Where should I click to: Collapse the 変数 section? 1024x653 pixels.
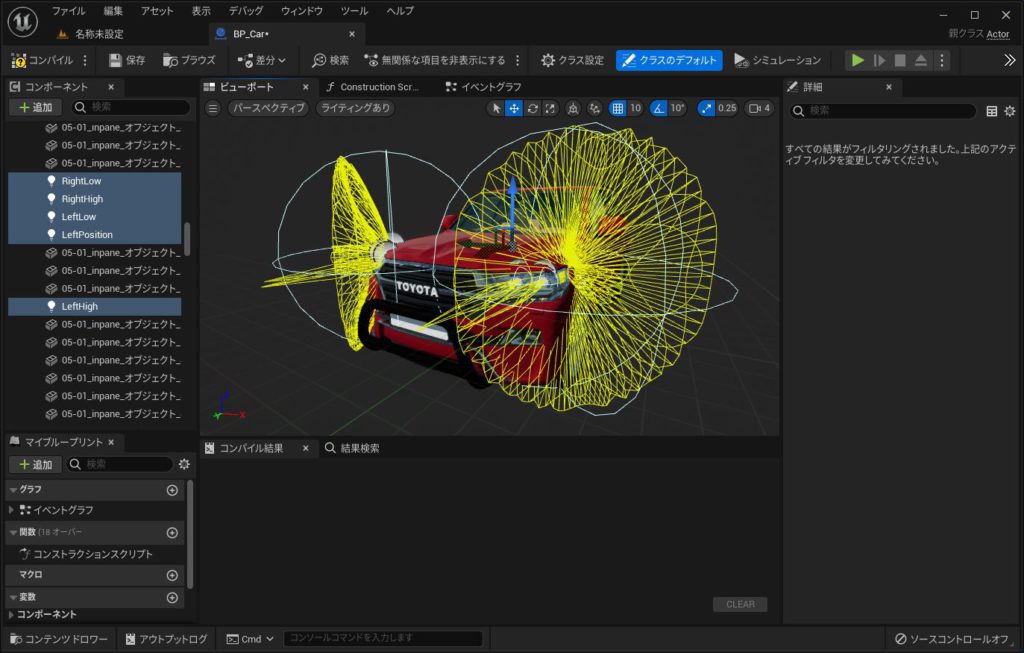click(13, 597)
